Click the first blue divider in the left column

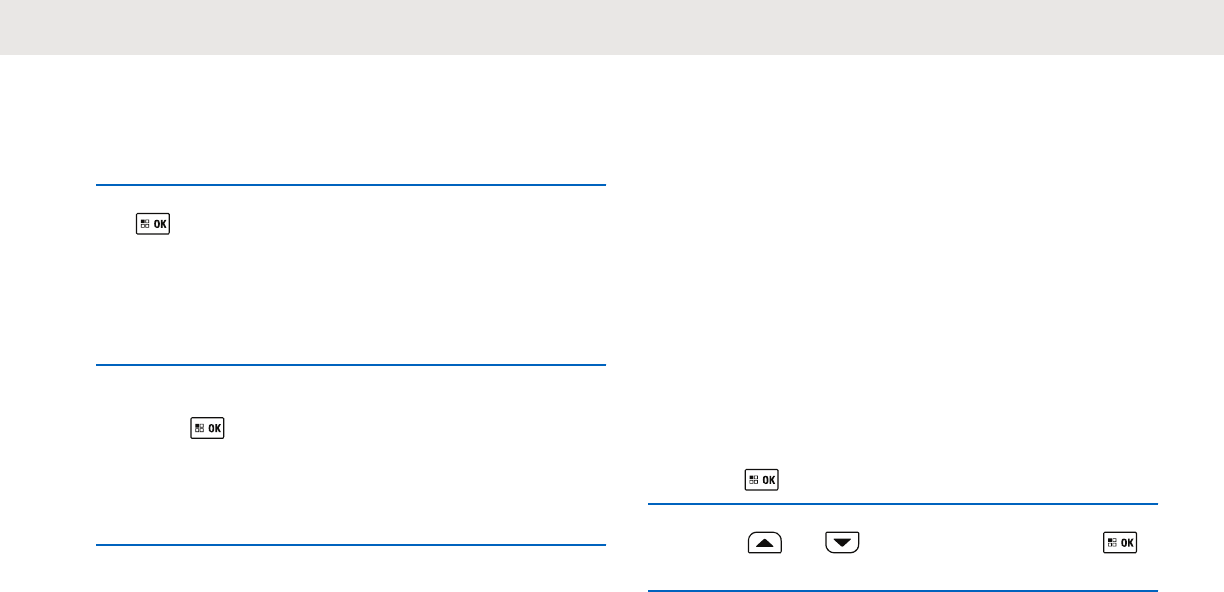pyautogui.click(x=351, y=185)
